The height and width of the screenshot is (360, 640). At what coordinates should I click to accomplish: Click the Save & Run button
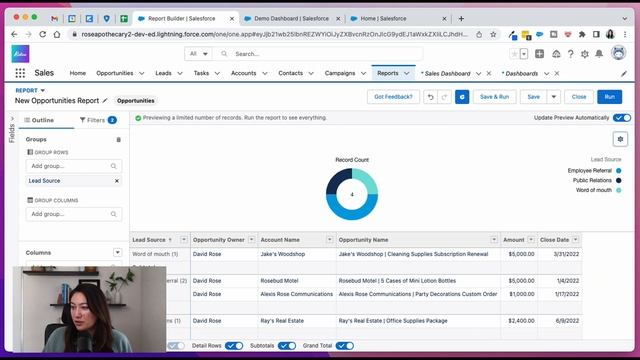[x=494, y=97]
